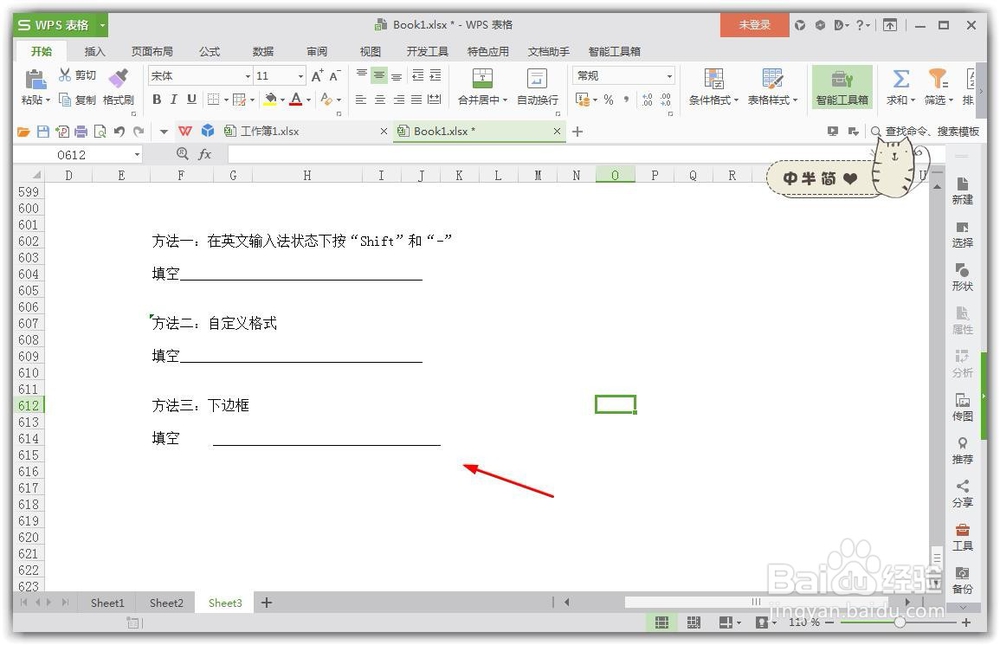Switch to the 插入 ribbon tab

point(95,51)
